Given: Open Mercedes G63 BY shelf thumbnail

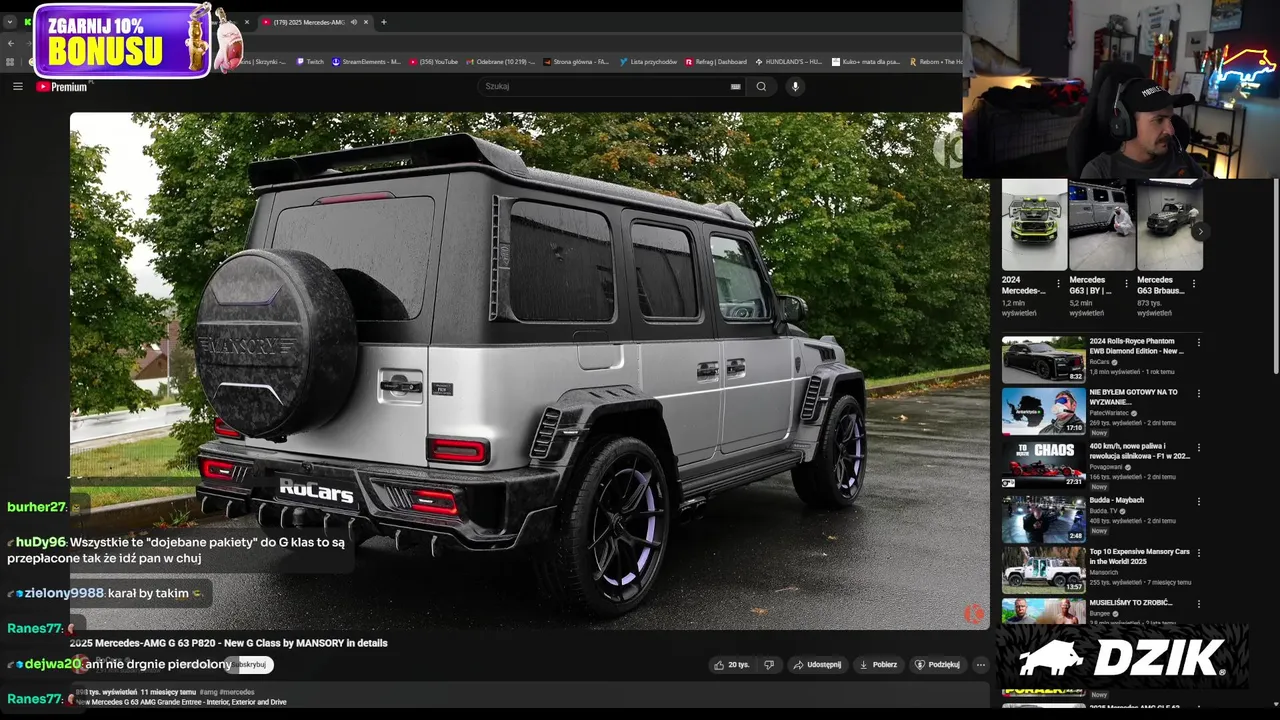Looking at the screenshot, I should coord(1102,225).
